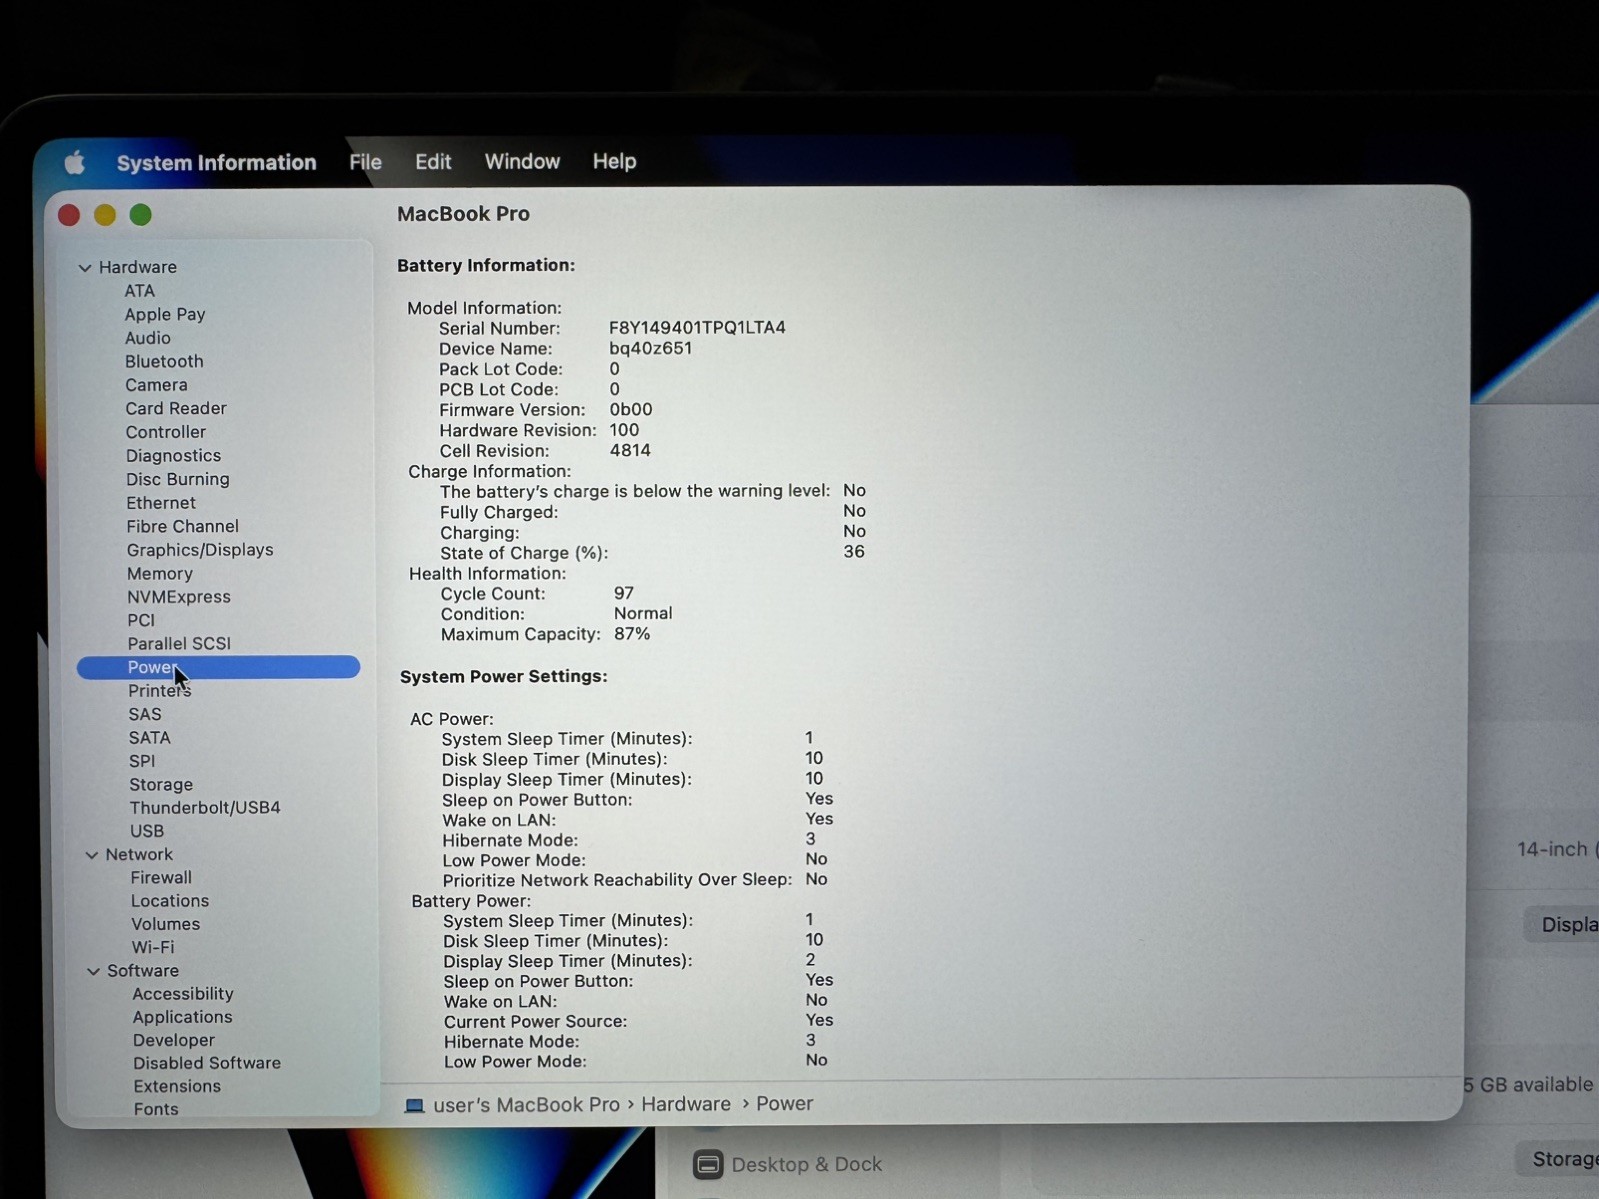Select Card Reader in the sidebar
This screenshot has width=1599, height=1199.
point(176,408)
